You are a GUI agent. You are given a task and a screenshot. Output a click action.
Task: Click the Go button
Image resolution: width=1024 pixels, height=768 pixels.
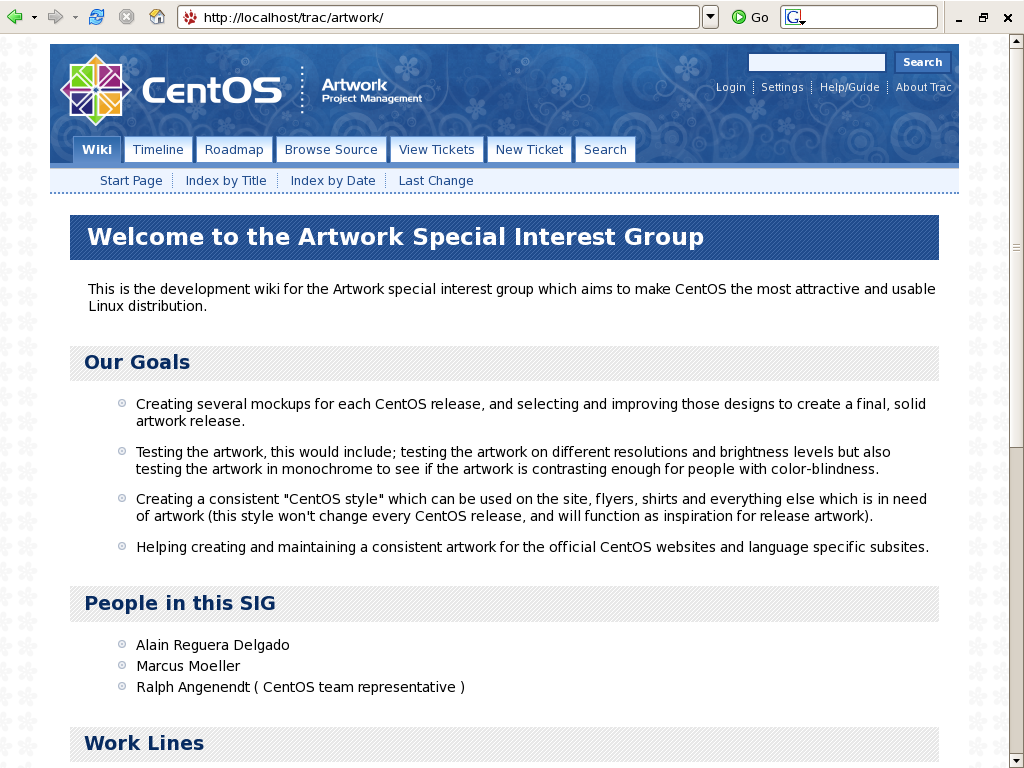pos(750,18)
